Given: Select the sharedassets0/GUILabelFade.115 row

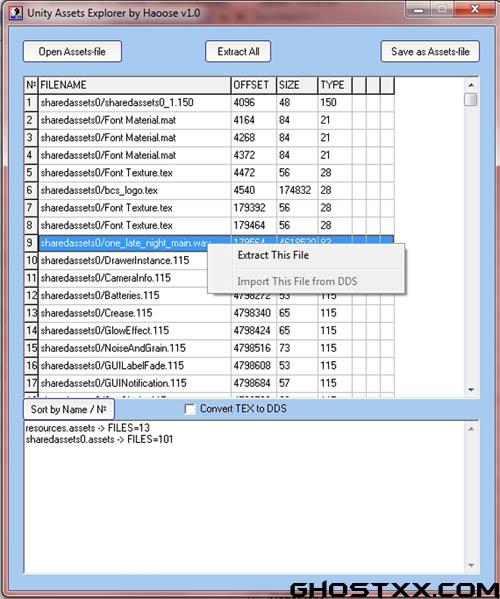Looking at the screenshot, I should pyautogui.click(x=209, y=366).
